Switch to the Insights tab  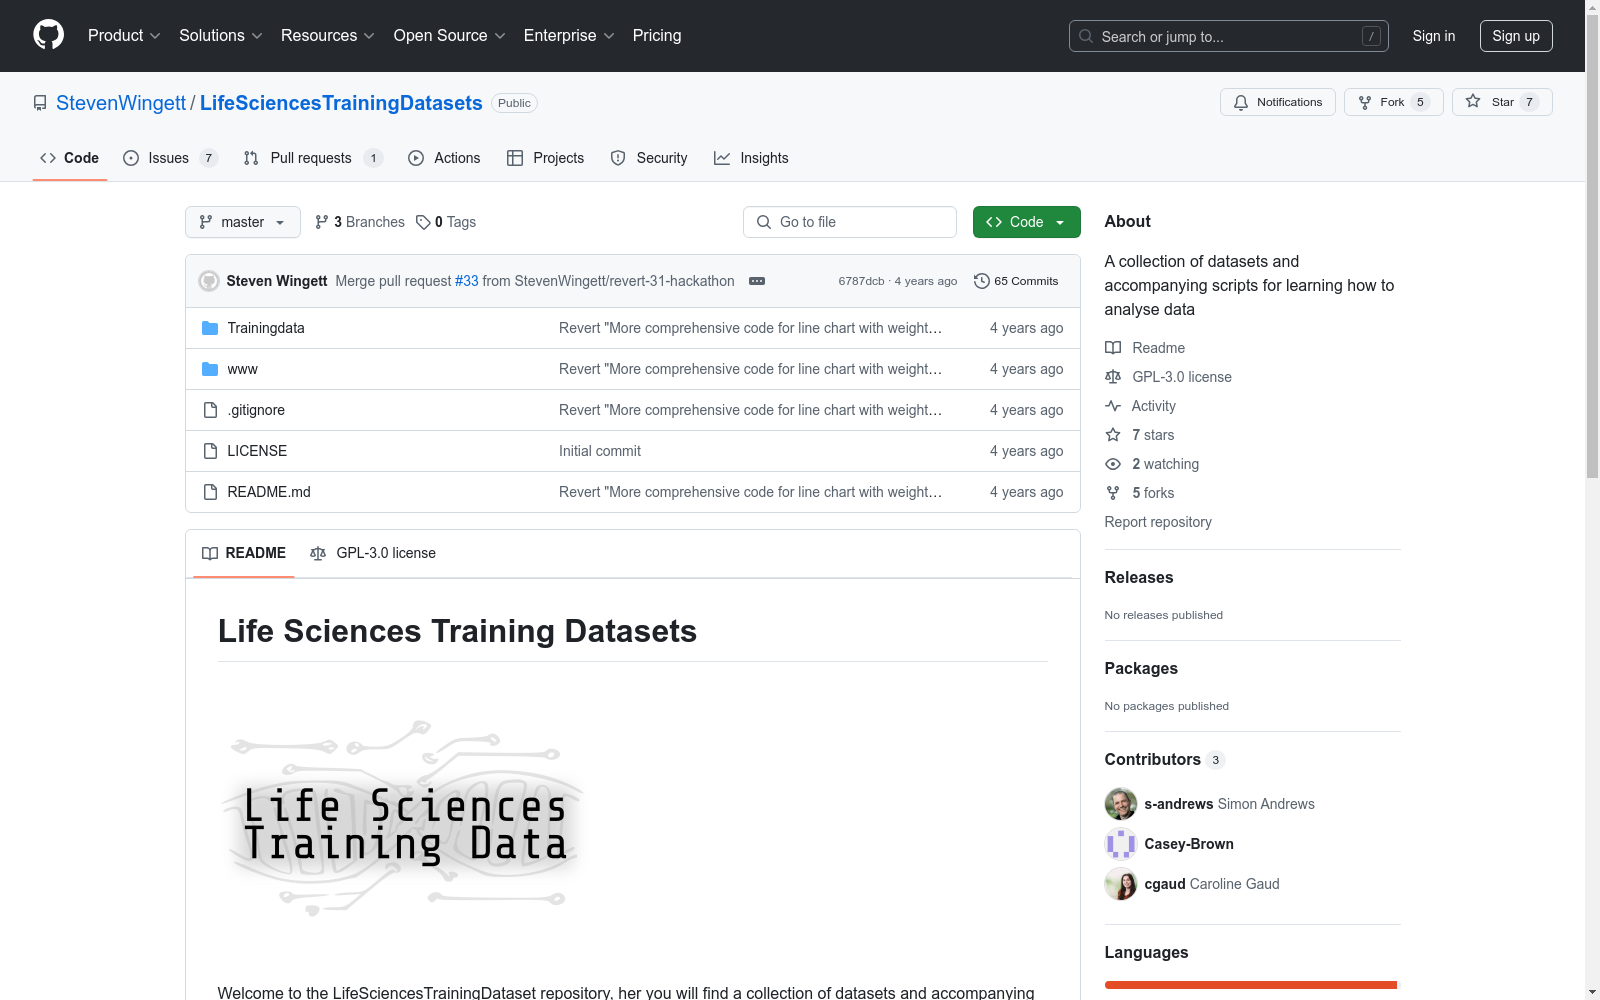751,158
